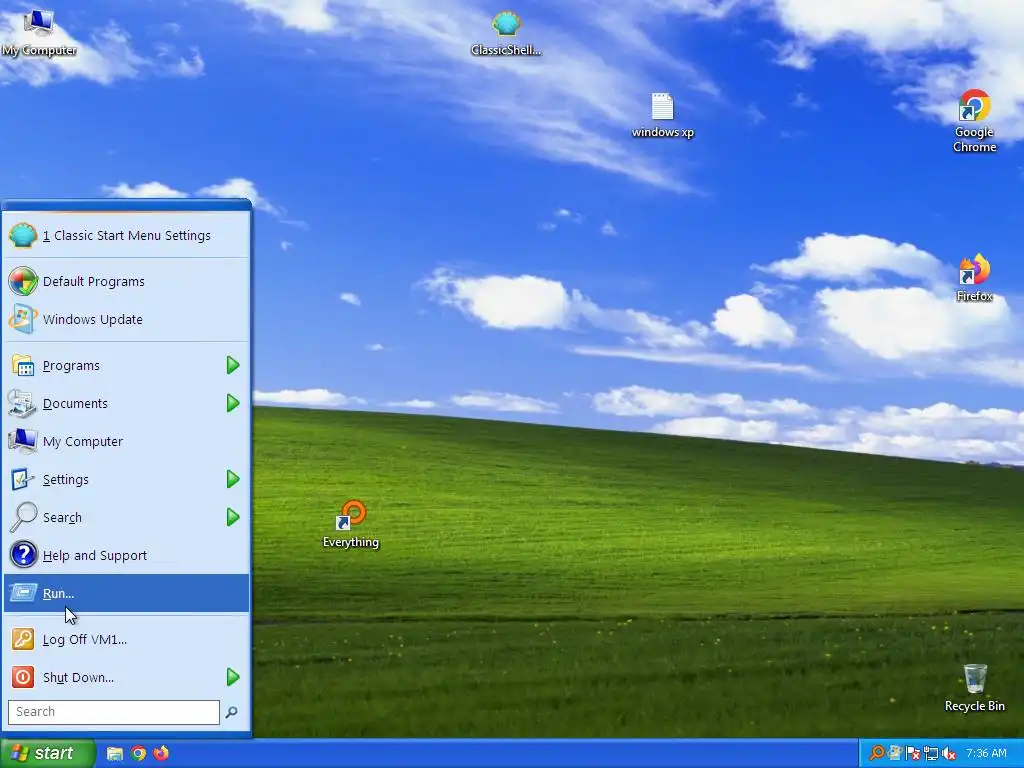
Task: Expand the Settings submenu arrow
Action: 233,479
